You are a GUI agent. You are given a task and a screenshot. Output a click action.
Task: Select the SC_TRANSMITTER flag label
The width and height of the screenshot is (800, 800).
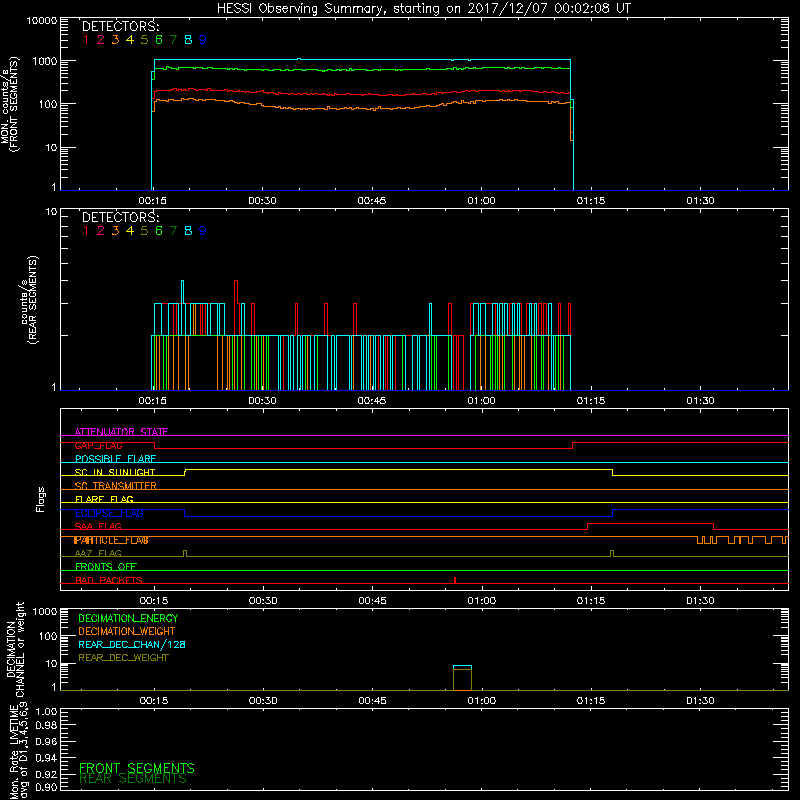pos(115,486)
